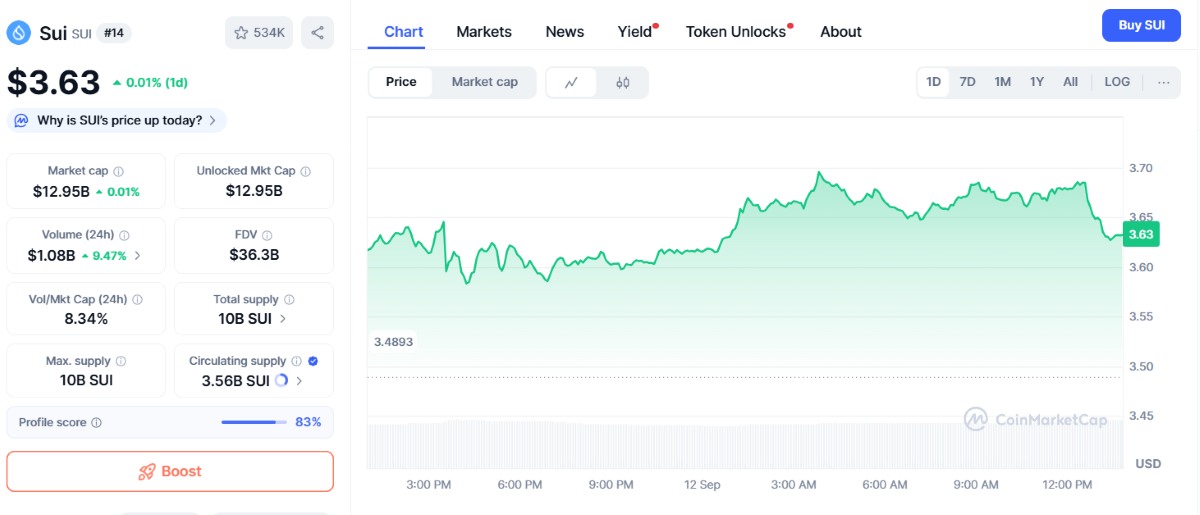The image size is (1200, 515).
Task: Click the Profile score progress bar
Action: (x=254, y=422)
